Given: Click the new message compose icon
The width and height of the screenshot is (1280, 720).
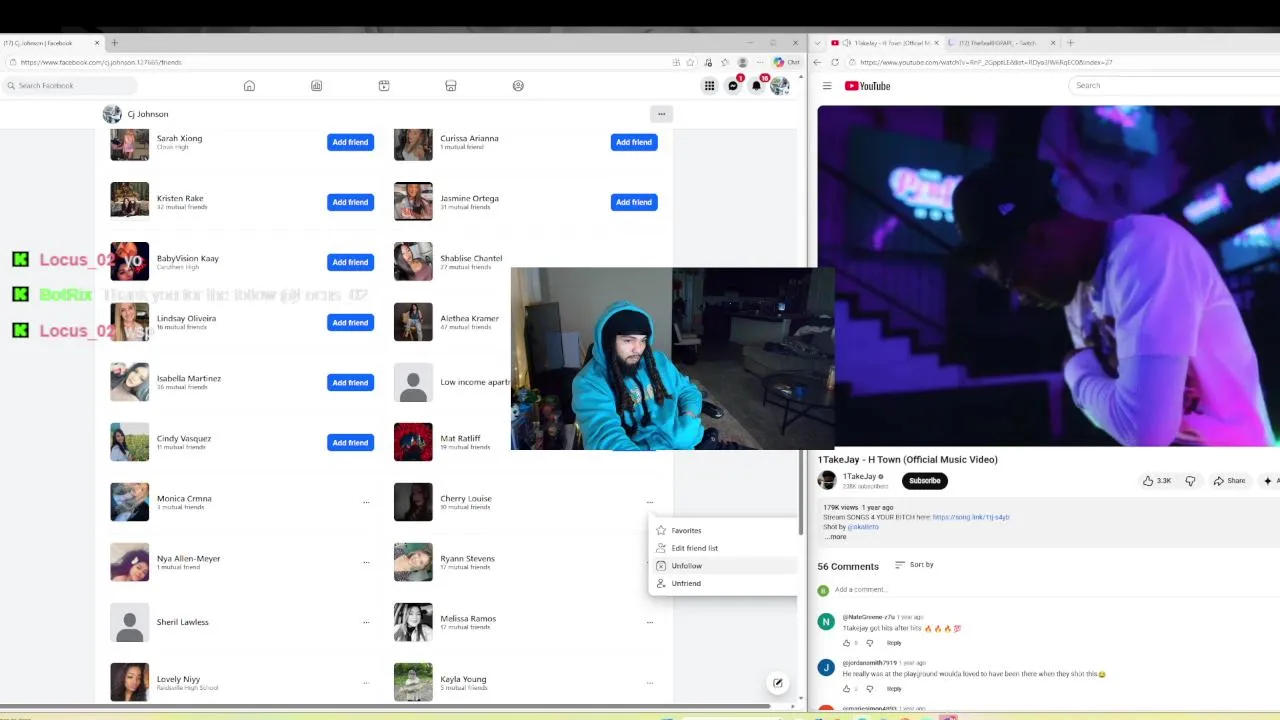Looking at the screenshot, I should pos(777,683).
